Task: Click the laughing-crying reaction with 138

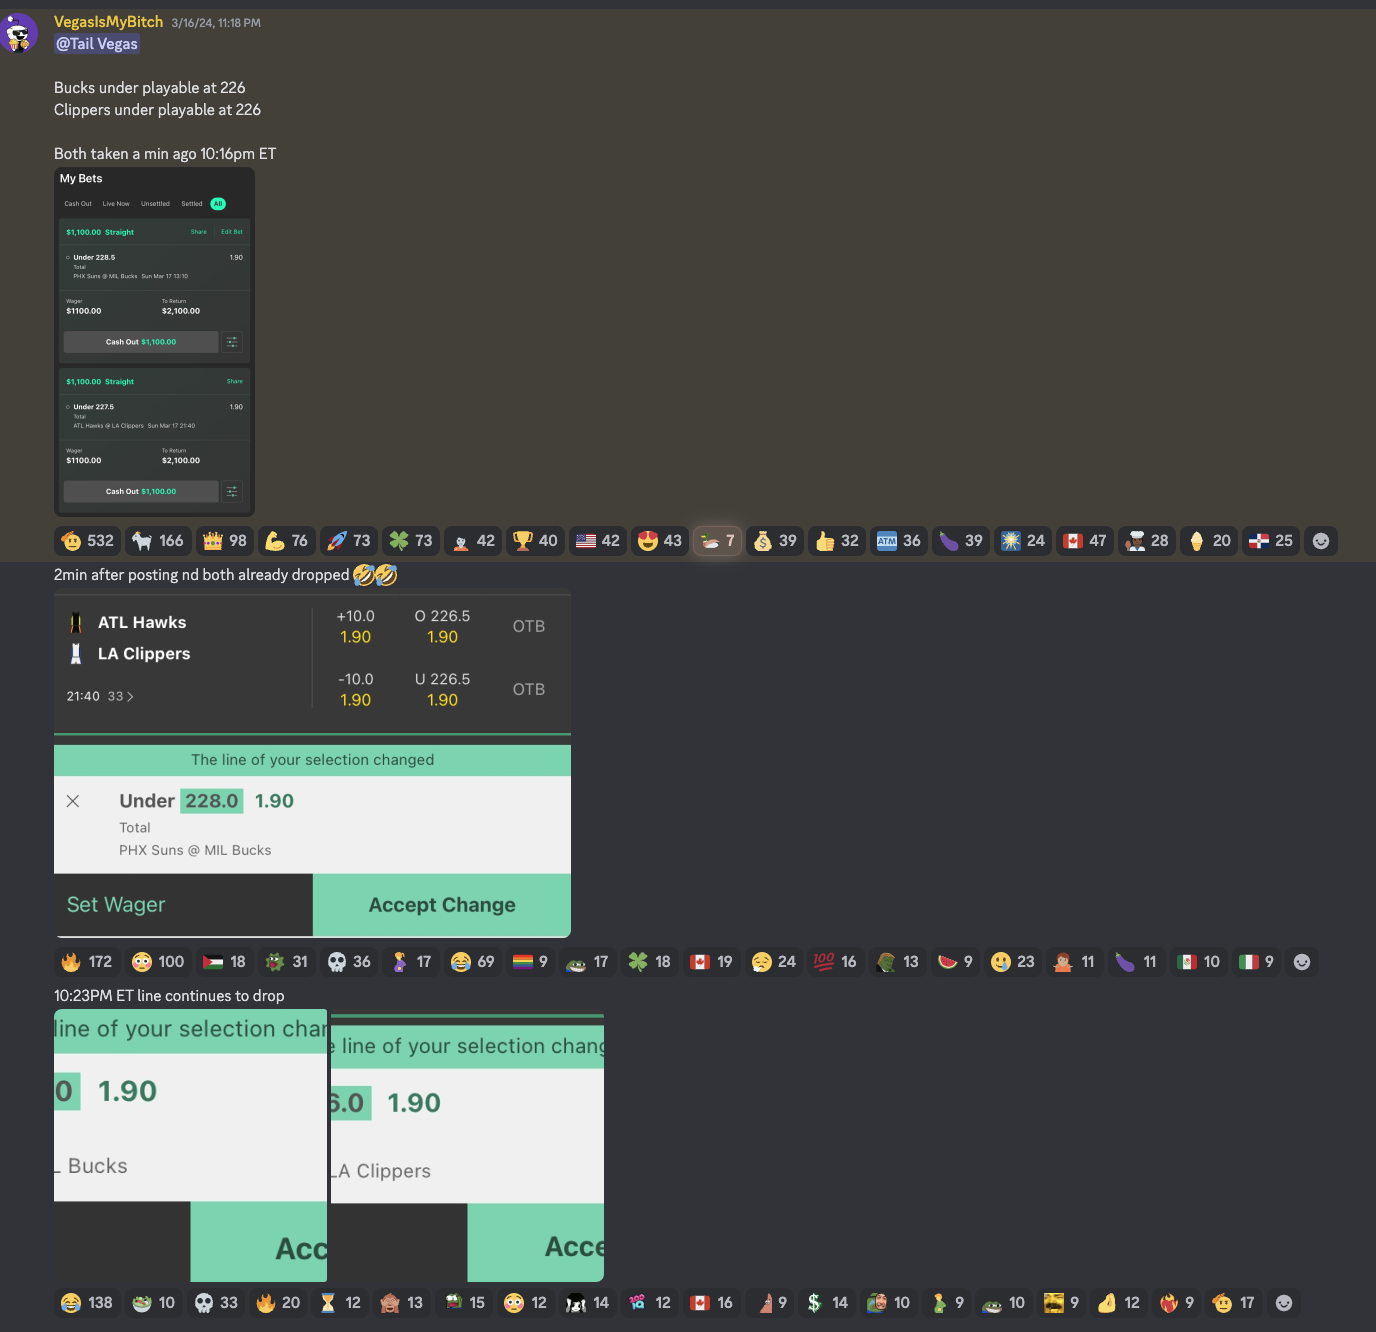Action: 88,1303
